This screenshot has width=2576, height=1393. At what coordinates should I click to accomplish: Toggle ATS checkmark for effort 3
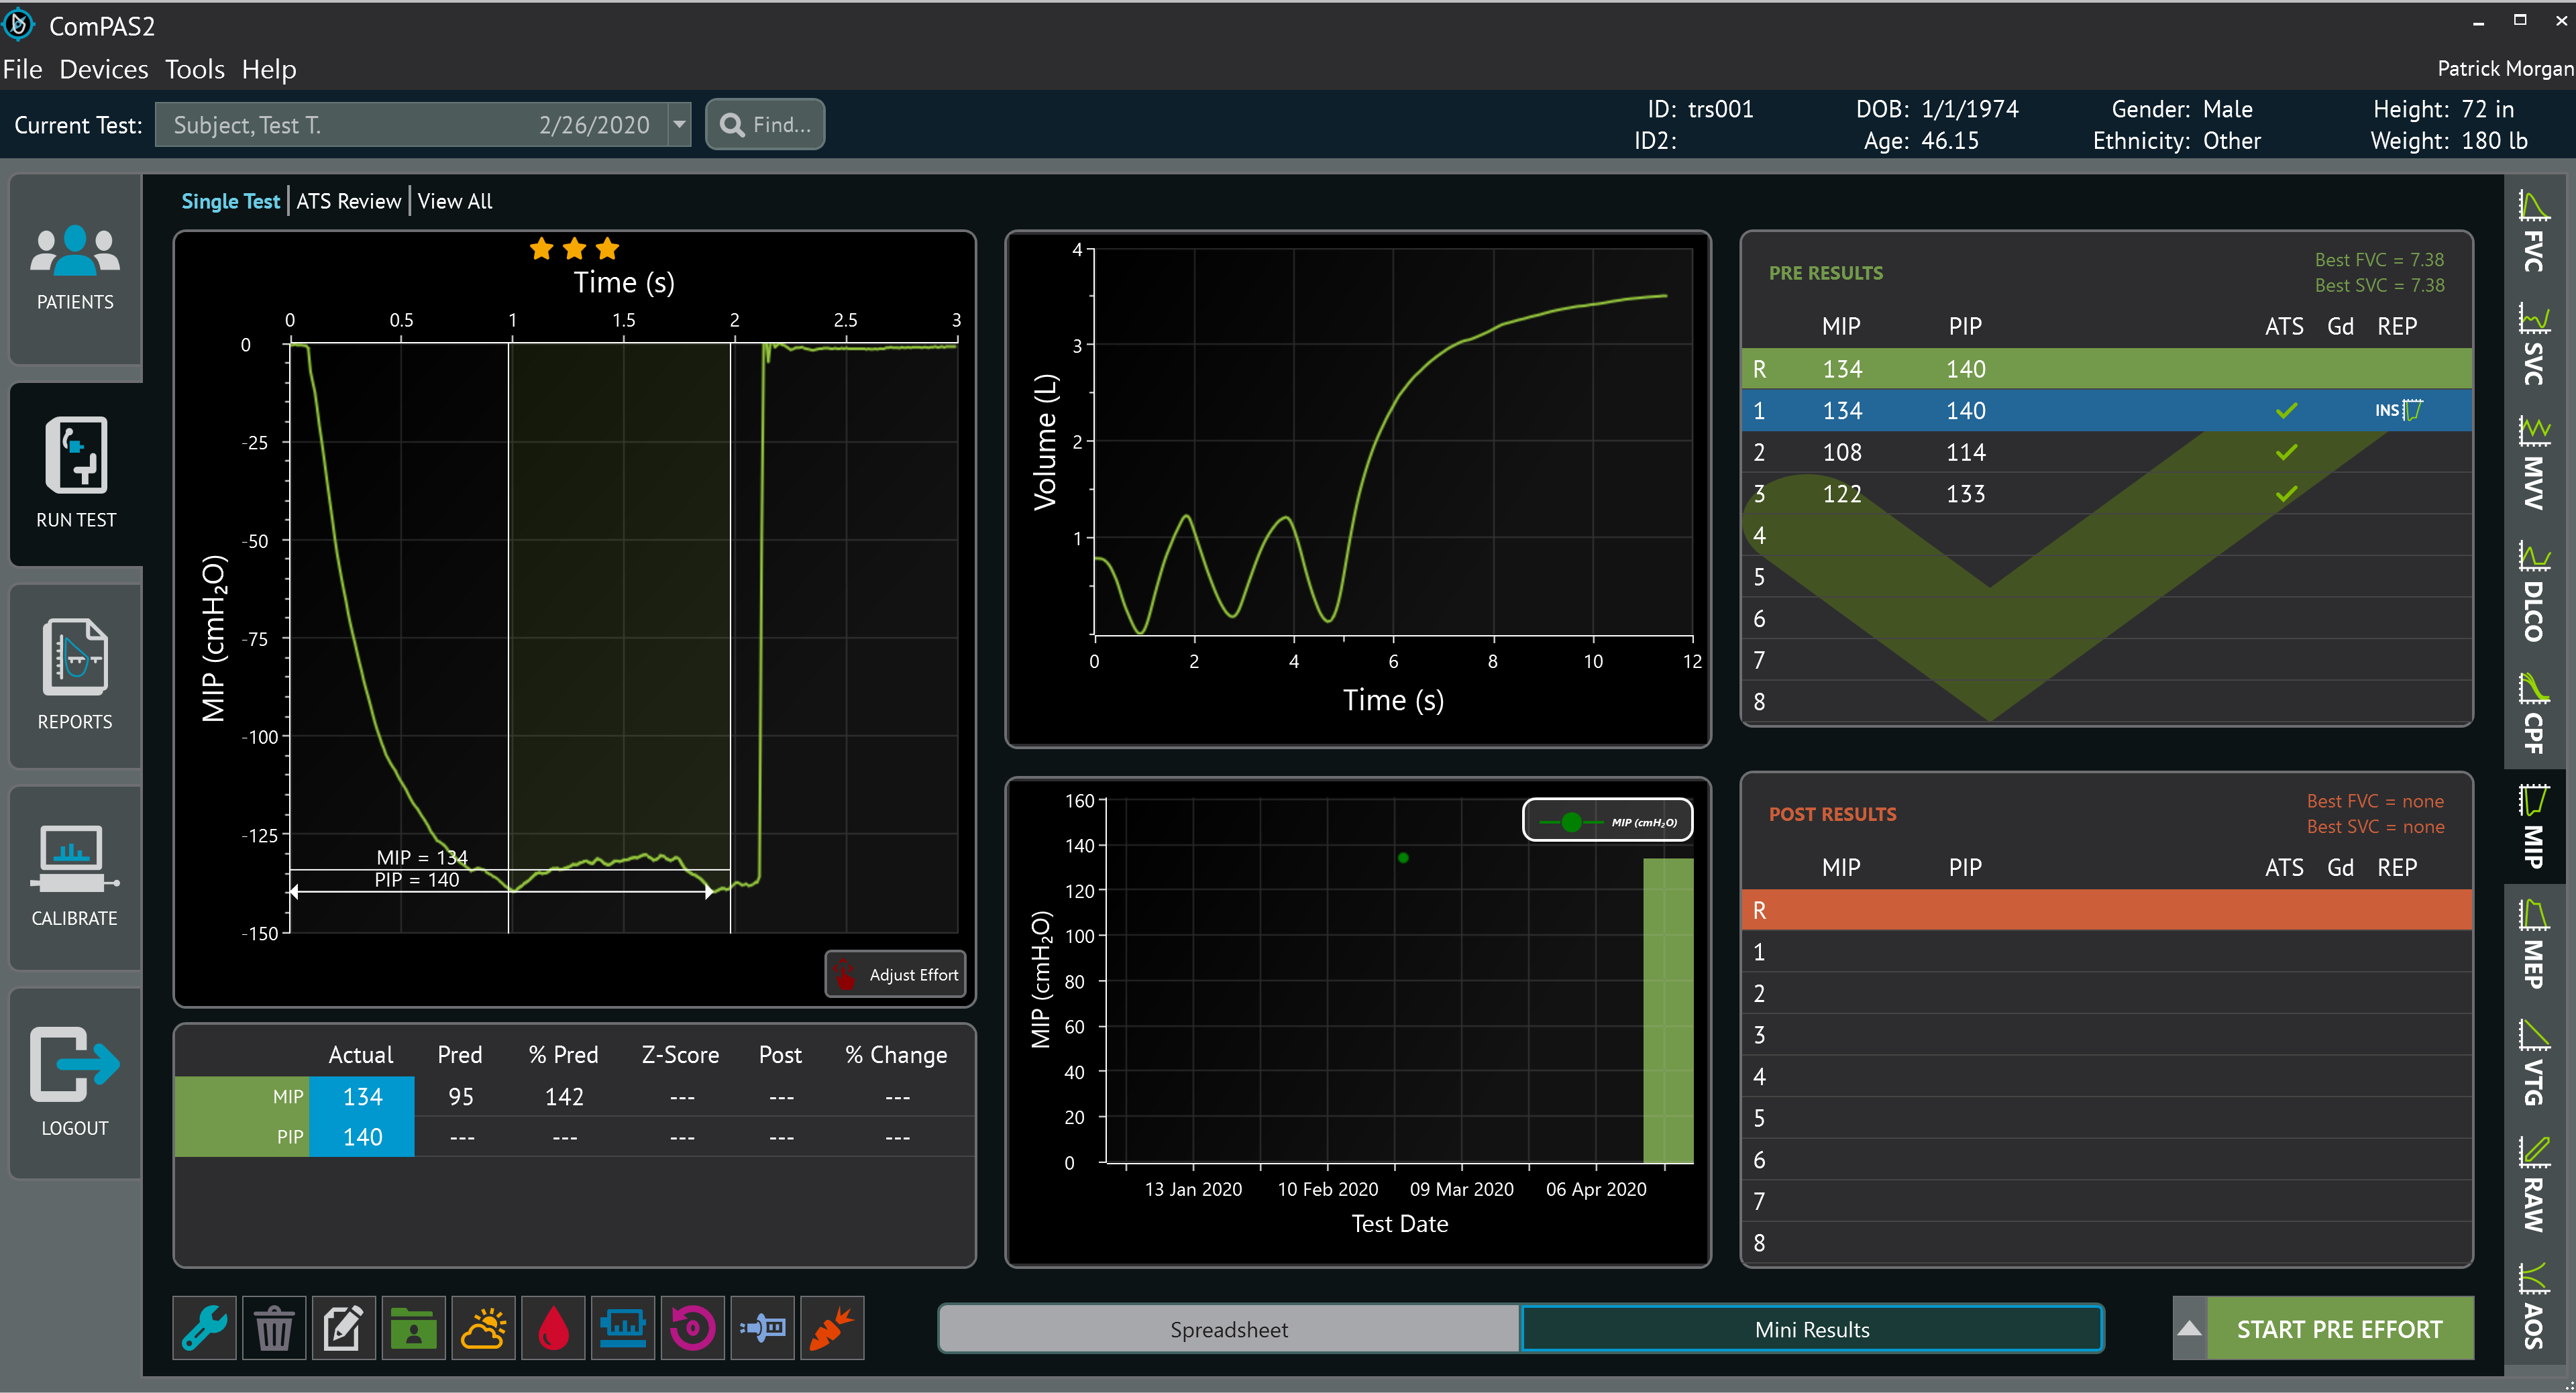tap(2286, 494)
